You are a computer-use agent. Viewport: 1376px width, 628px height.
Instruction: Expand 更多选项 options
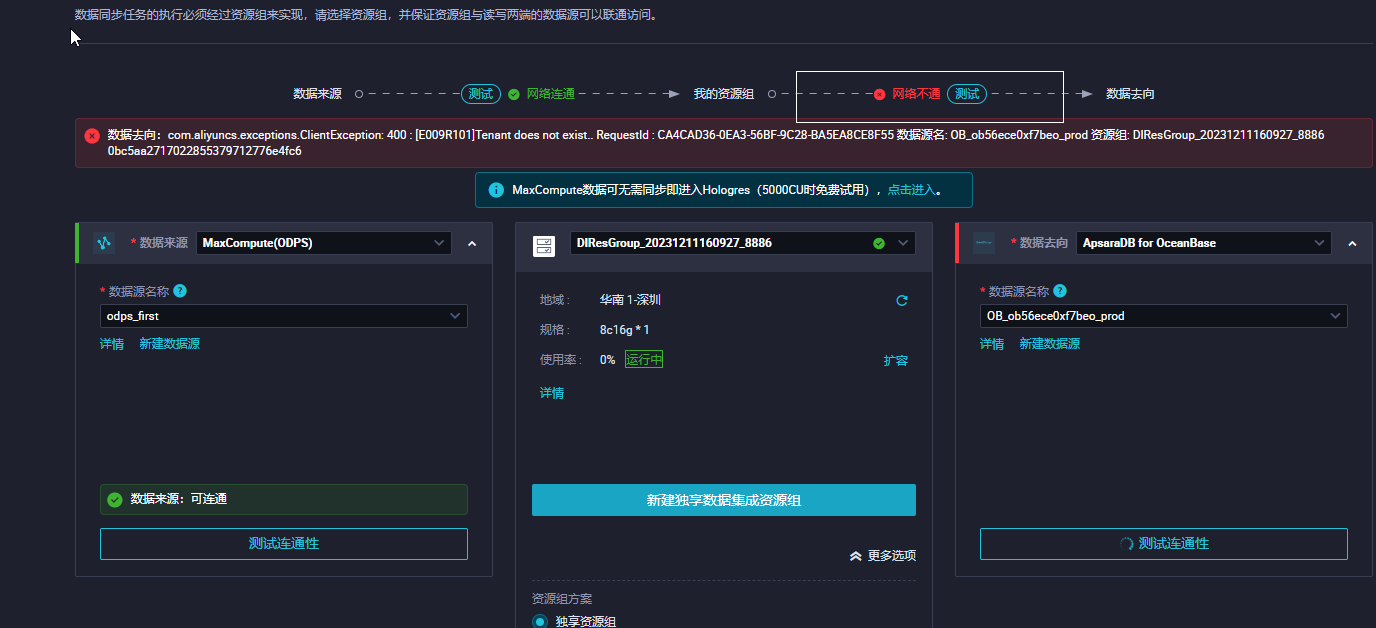[882, 556]
